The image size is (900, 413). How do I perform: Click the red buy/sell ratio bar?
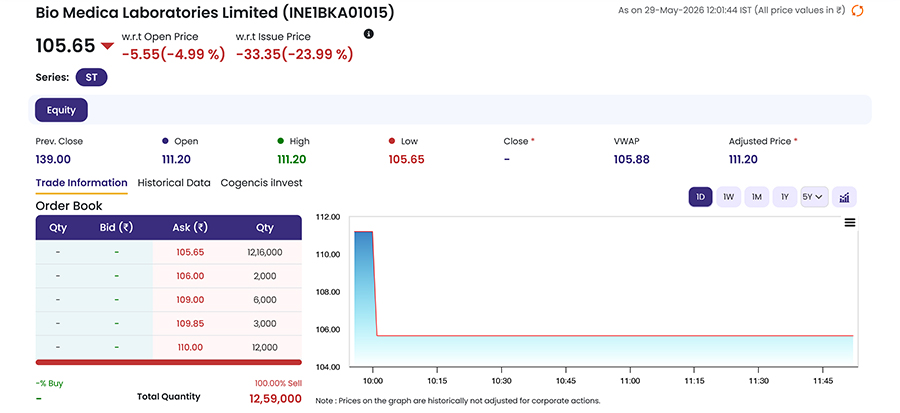[169, 363]
